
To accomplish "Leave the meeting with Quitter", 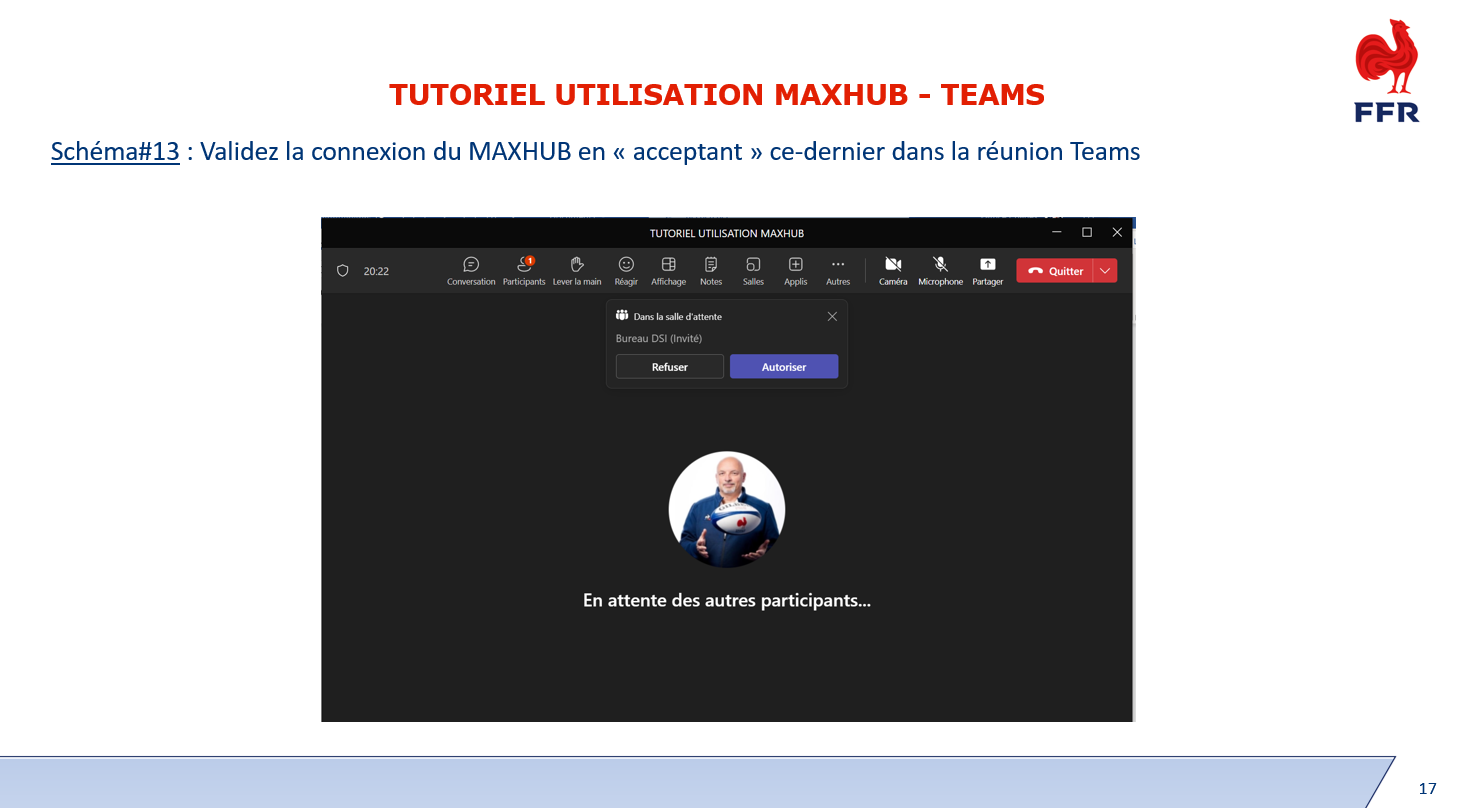I will coord(1055,271).
